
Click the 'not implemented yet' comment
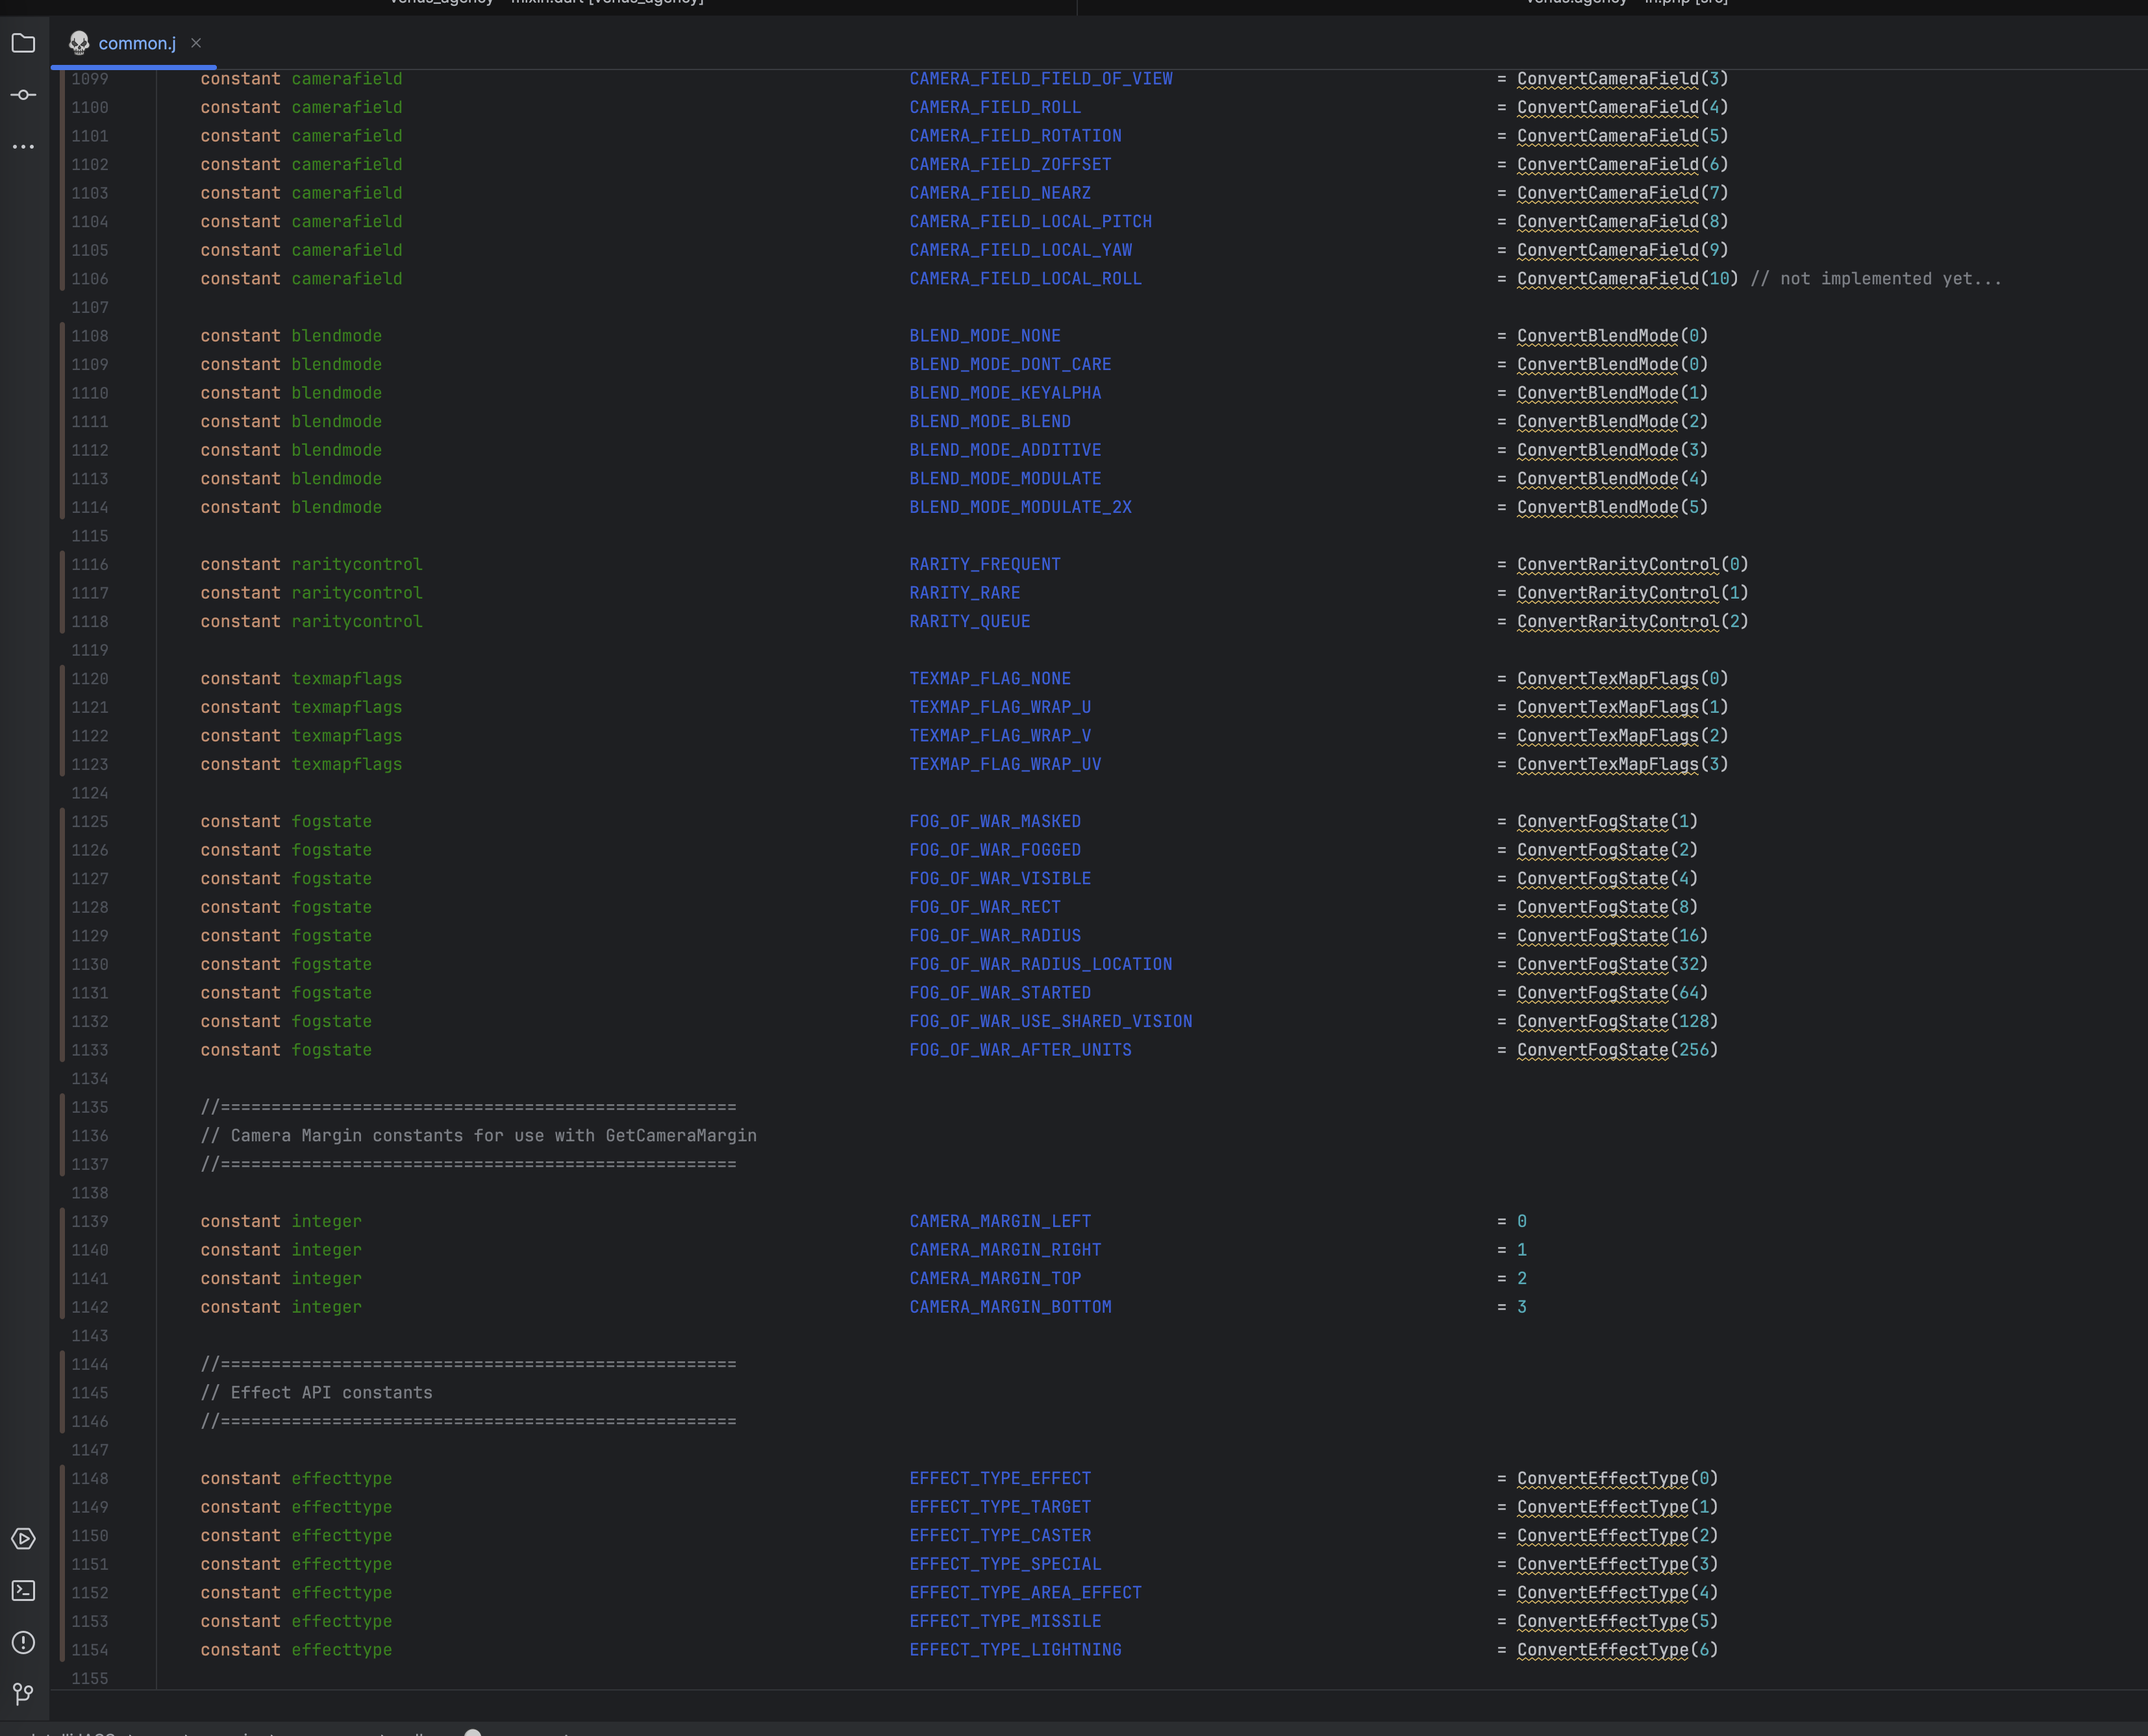click(1875, 279)
